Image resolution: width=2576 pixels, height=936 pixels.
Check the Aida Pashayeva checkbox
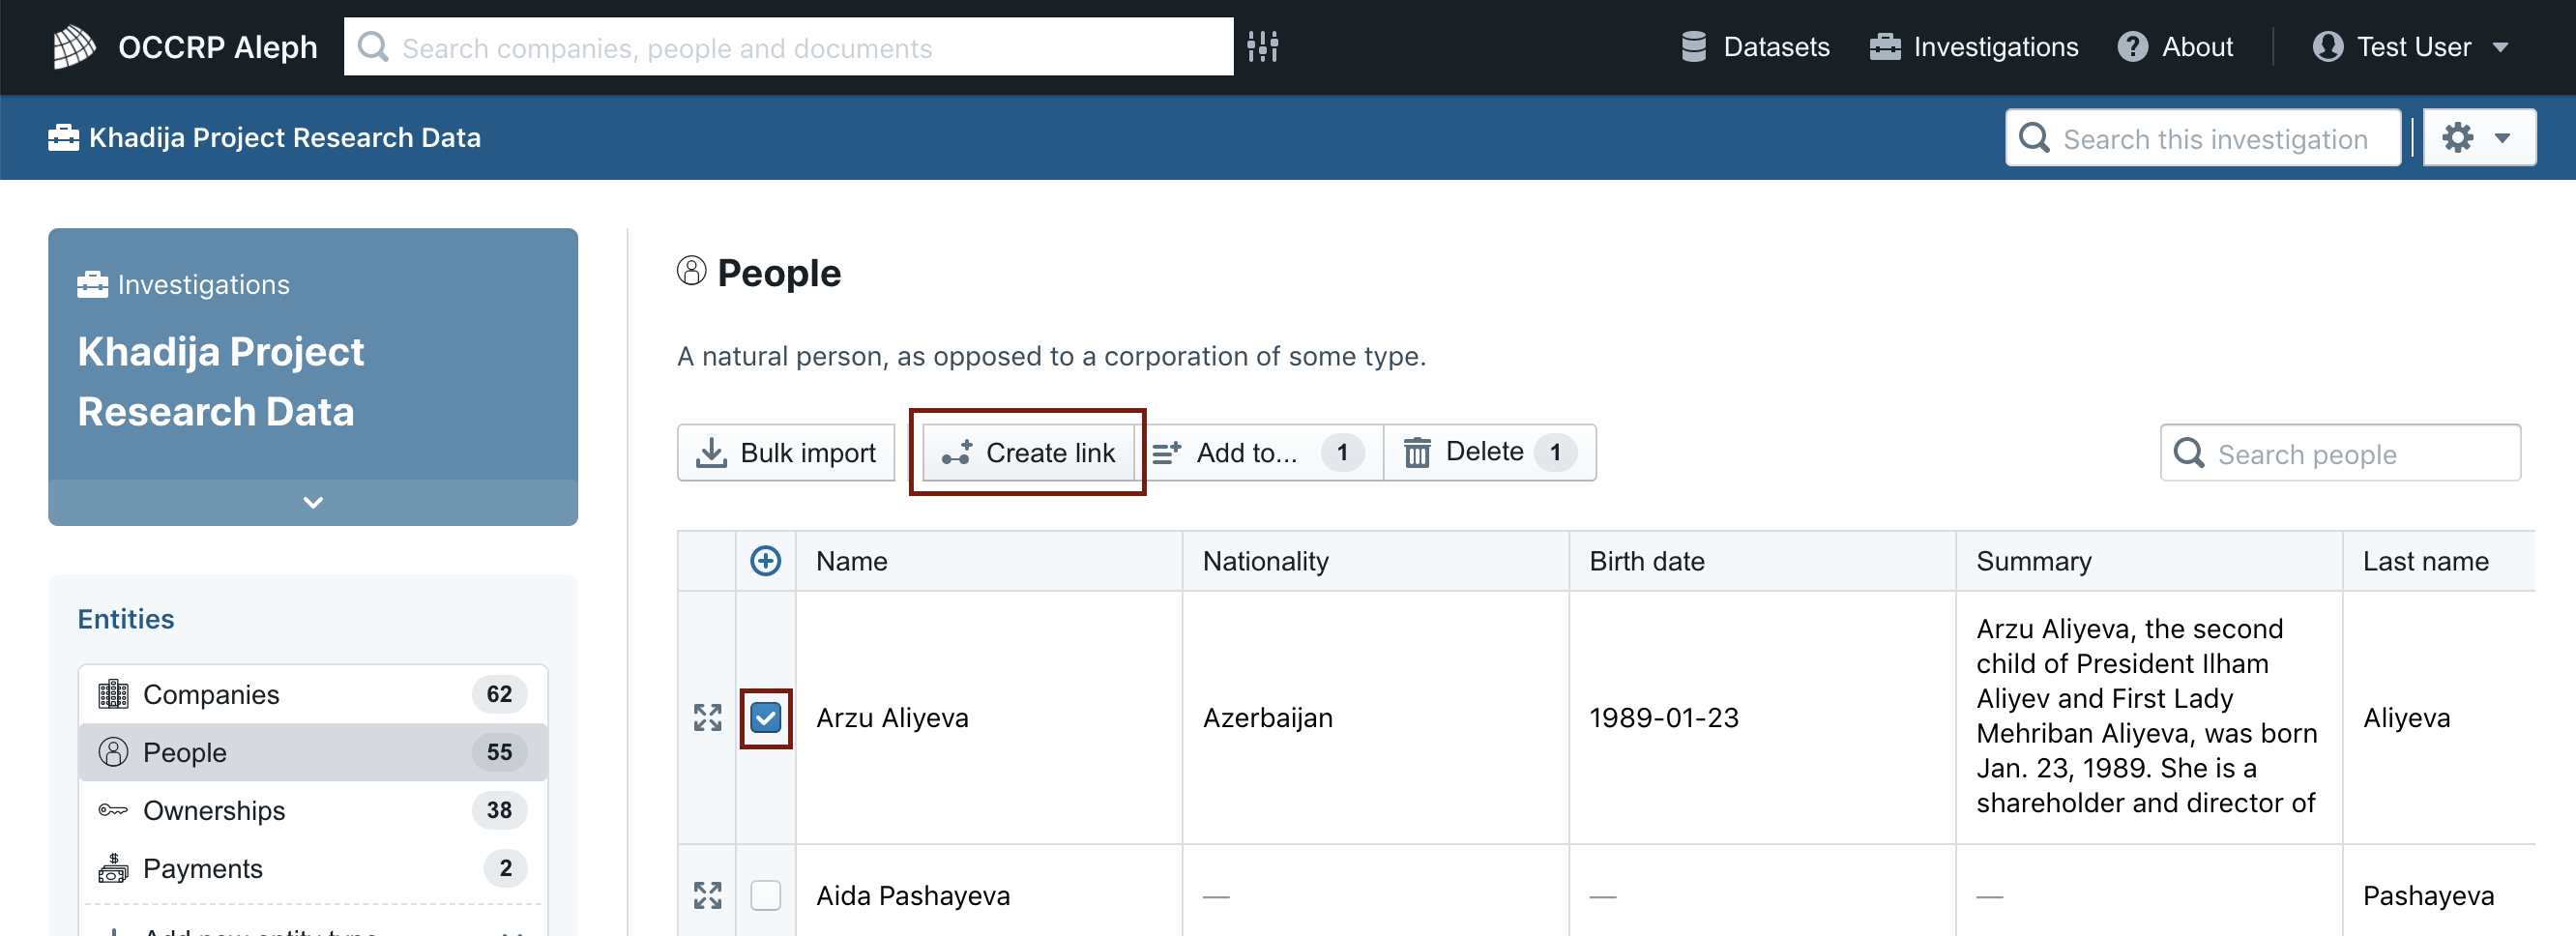[766, 895]
